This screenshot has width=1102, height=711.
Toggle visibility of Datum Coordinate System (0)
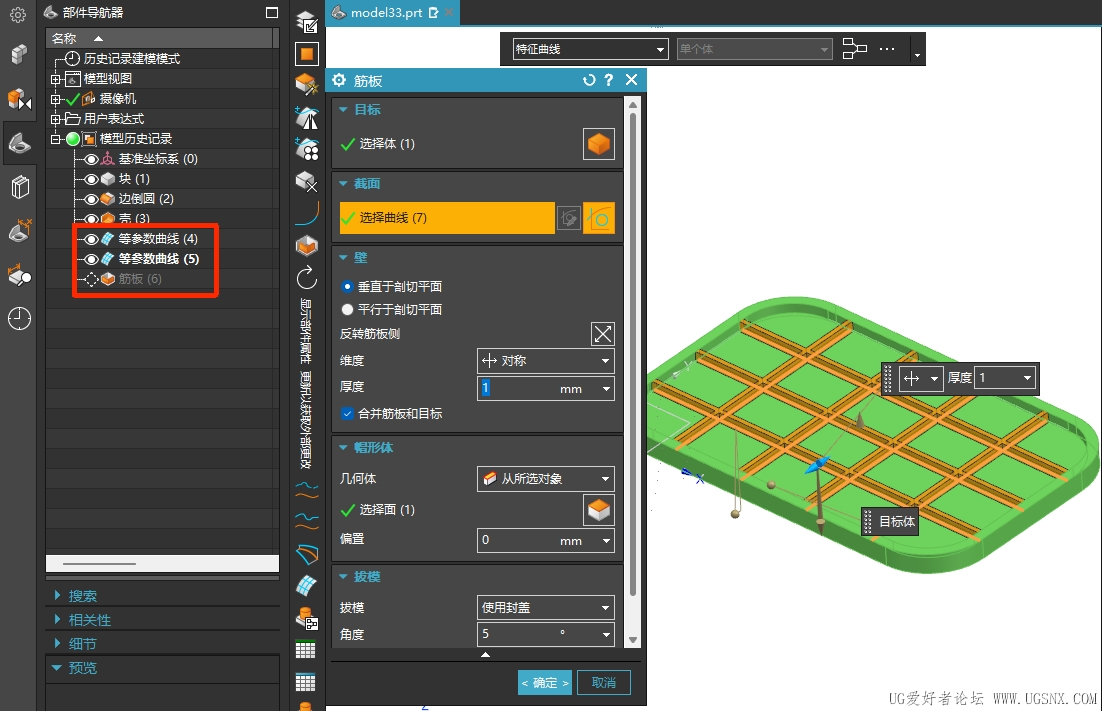tap(91, 159)
